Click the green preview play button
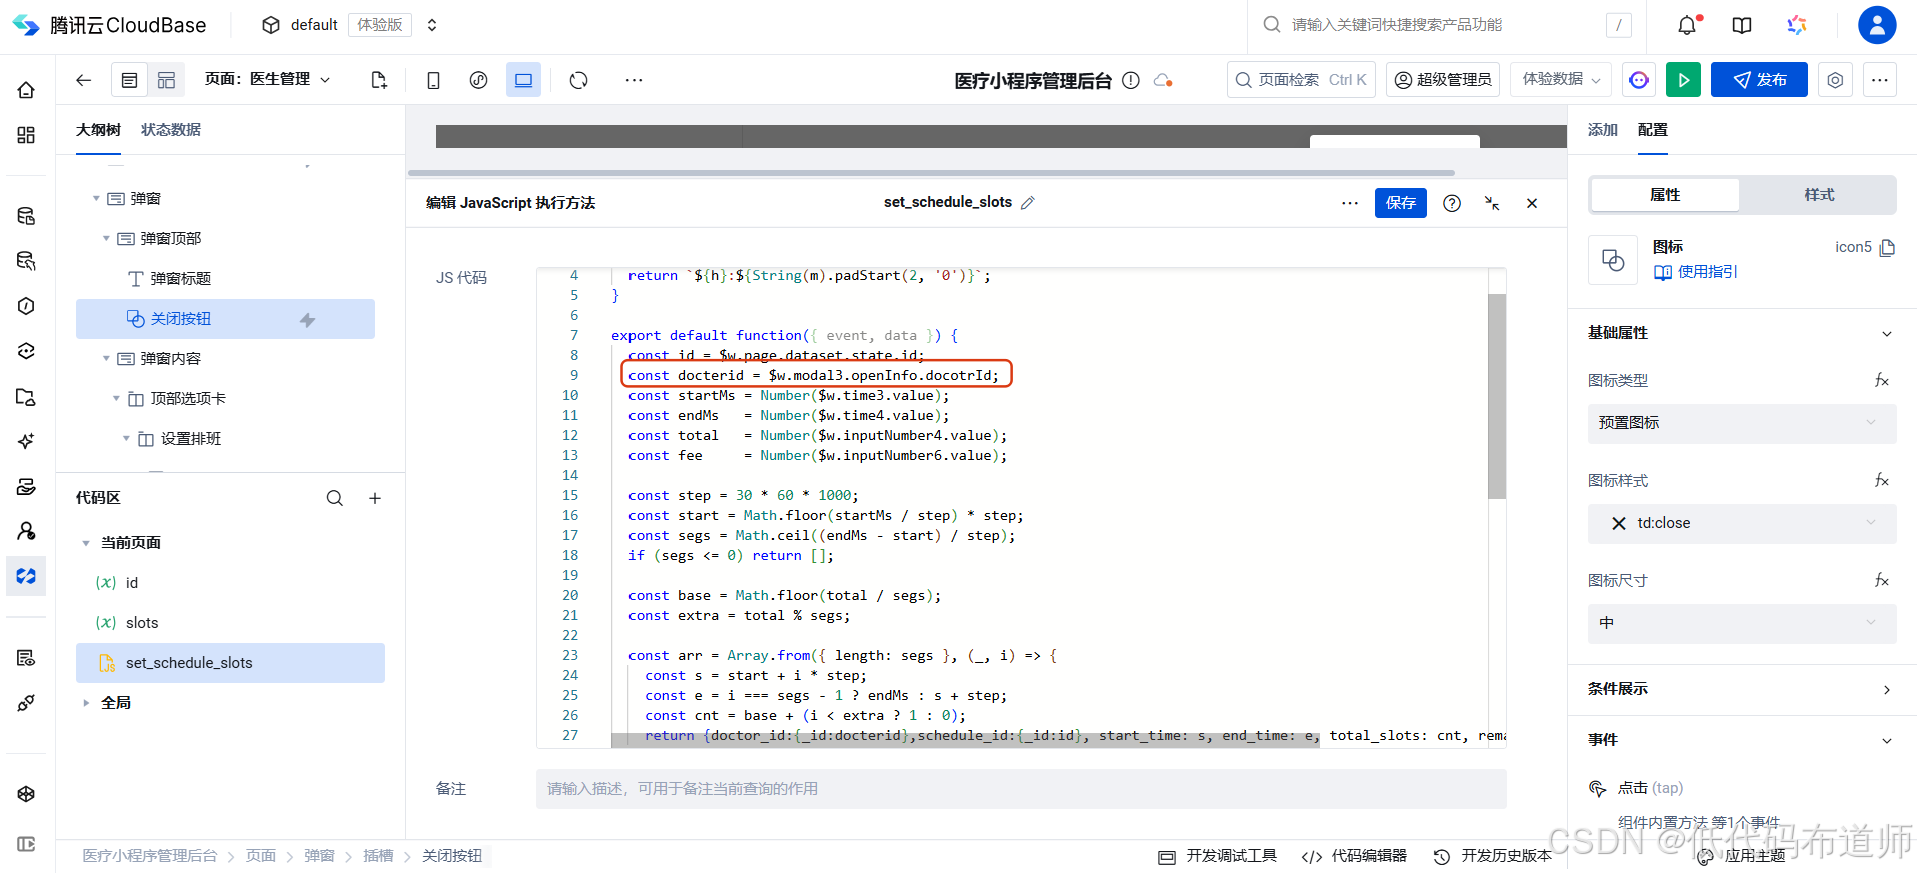 pyautogui.click(x=1683, y=80)
